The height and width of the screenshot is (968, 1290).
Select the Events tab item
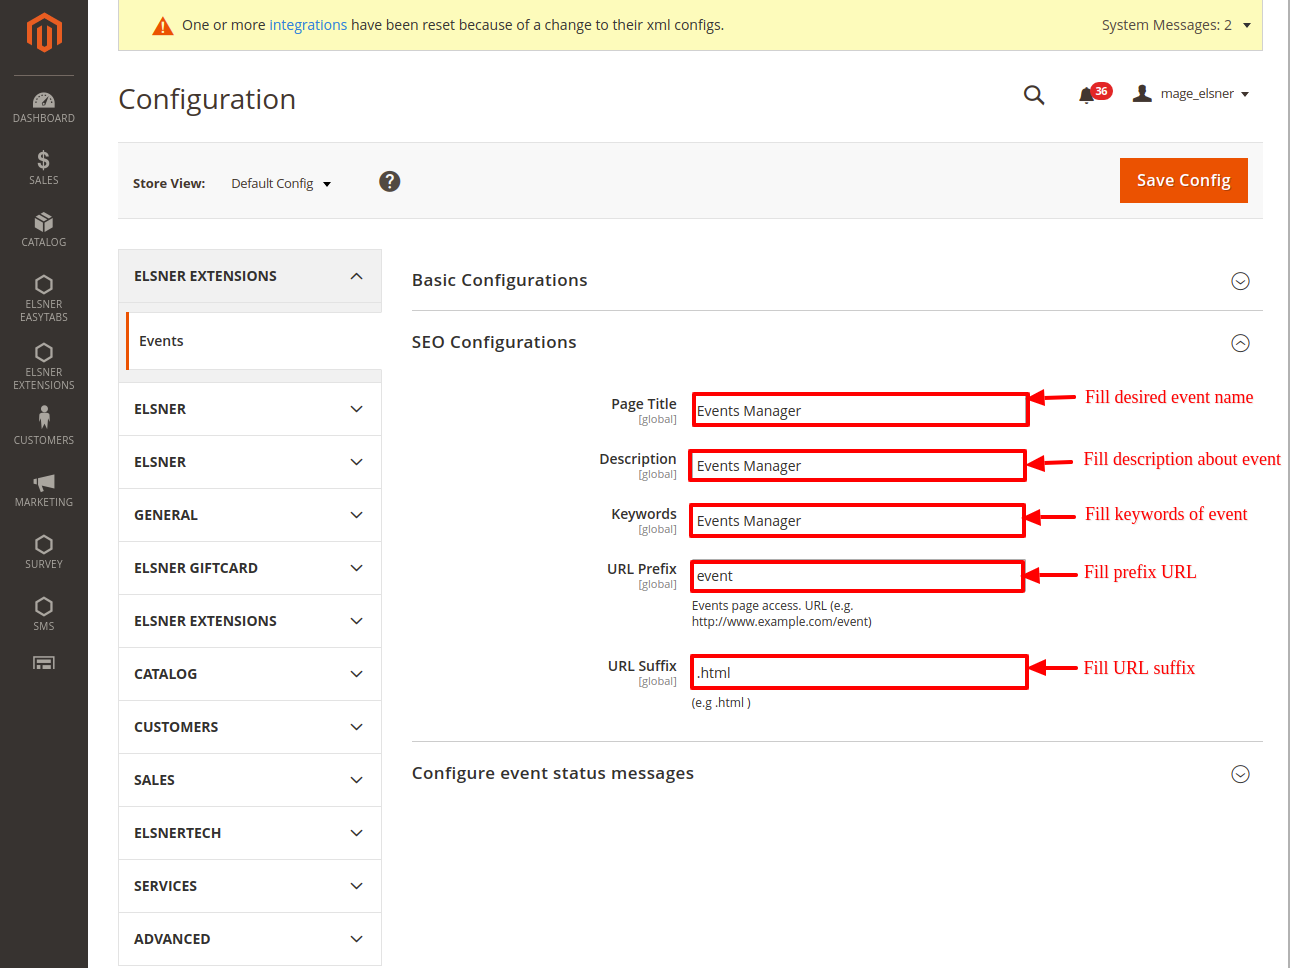click(161, 341)
